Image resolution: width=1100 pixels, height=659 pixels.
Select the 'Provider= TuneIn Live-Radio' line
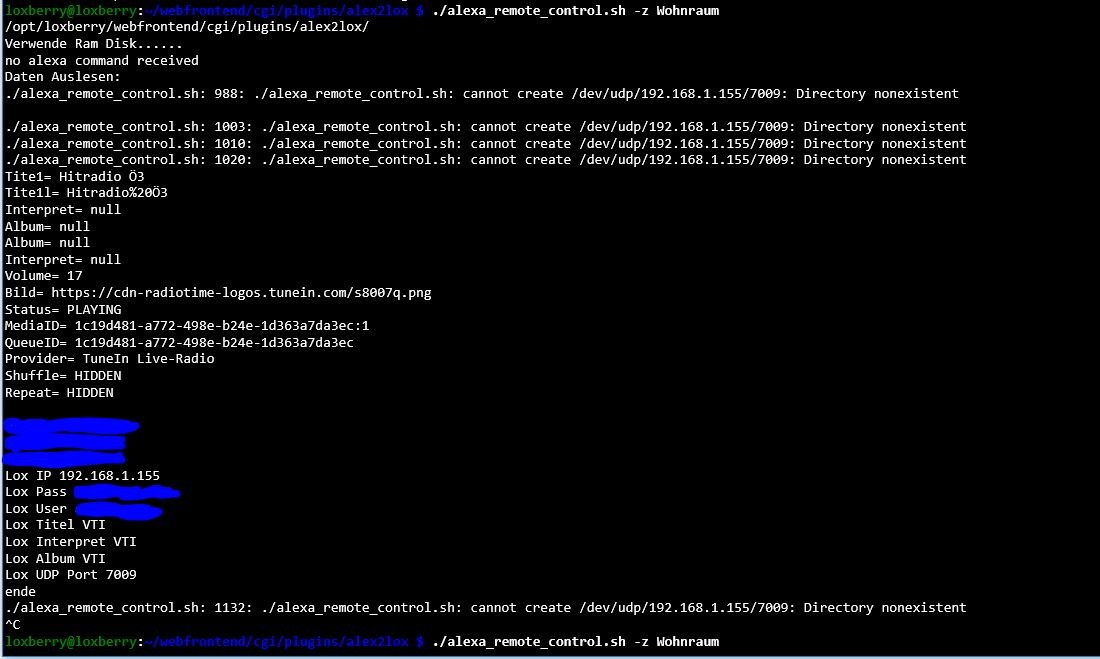click(x=109, y=359)
